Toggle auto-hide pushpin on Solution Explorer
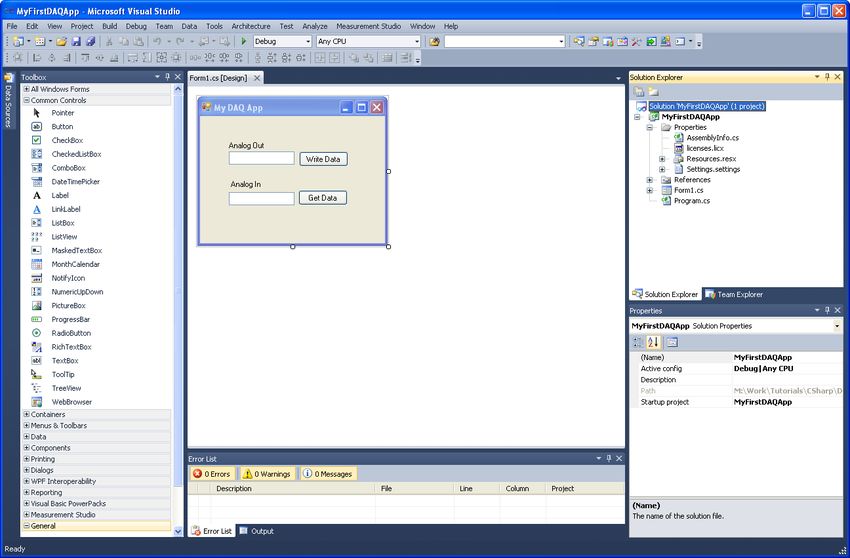Viewport: 850px width, 558px height. [x=827, y=77]
